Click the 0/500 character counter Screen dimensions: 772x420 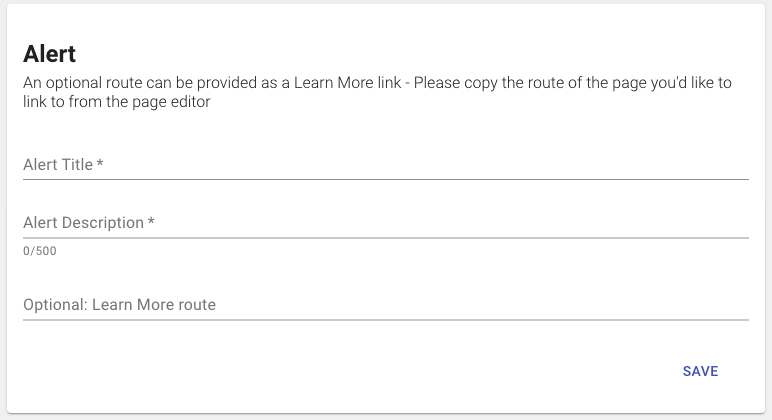point(40,251)
